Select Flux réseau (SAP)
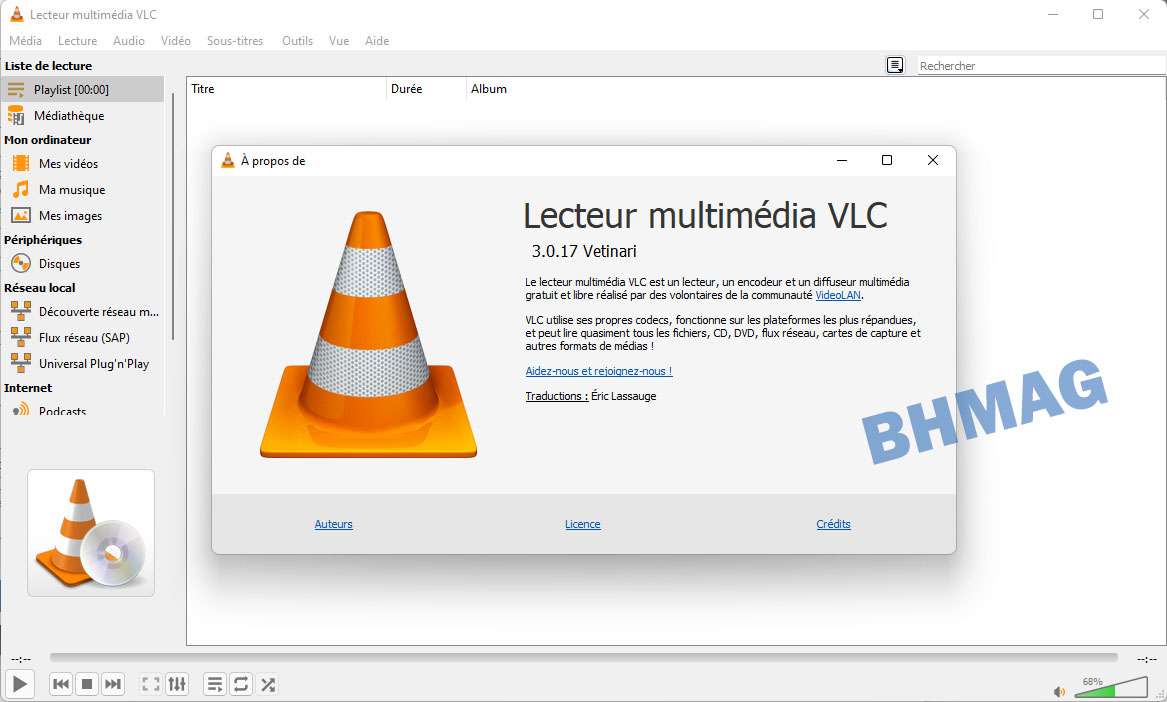This screenshot has height=702, width=1167. [x=82, y=338]
